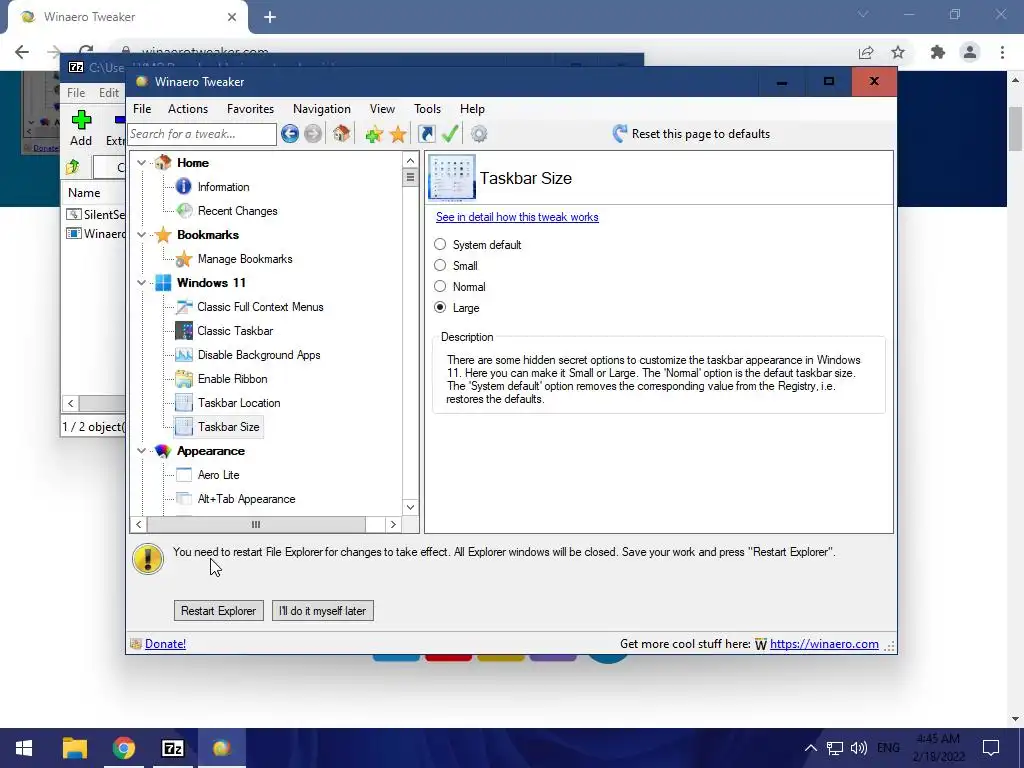Open the https://winaero.com link
The width and height of the screenshot is (1024, 768).
[x=824, y=644]
